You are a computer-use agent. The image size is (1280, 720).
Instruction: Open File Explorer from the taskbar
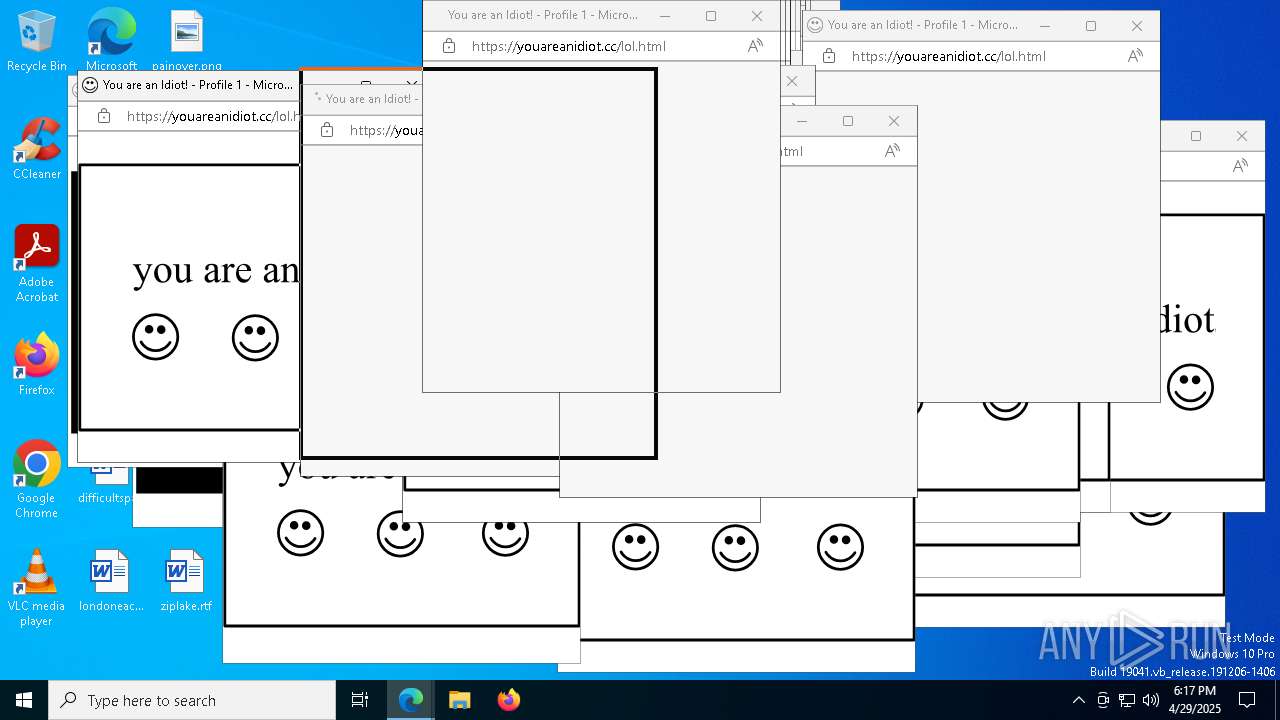click(x=459, y=700)
